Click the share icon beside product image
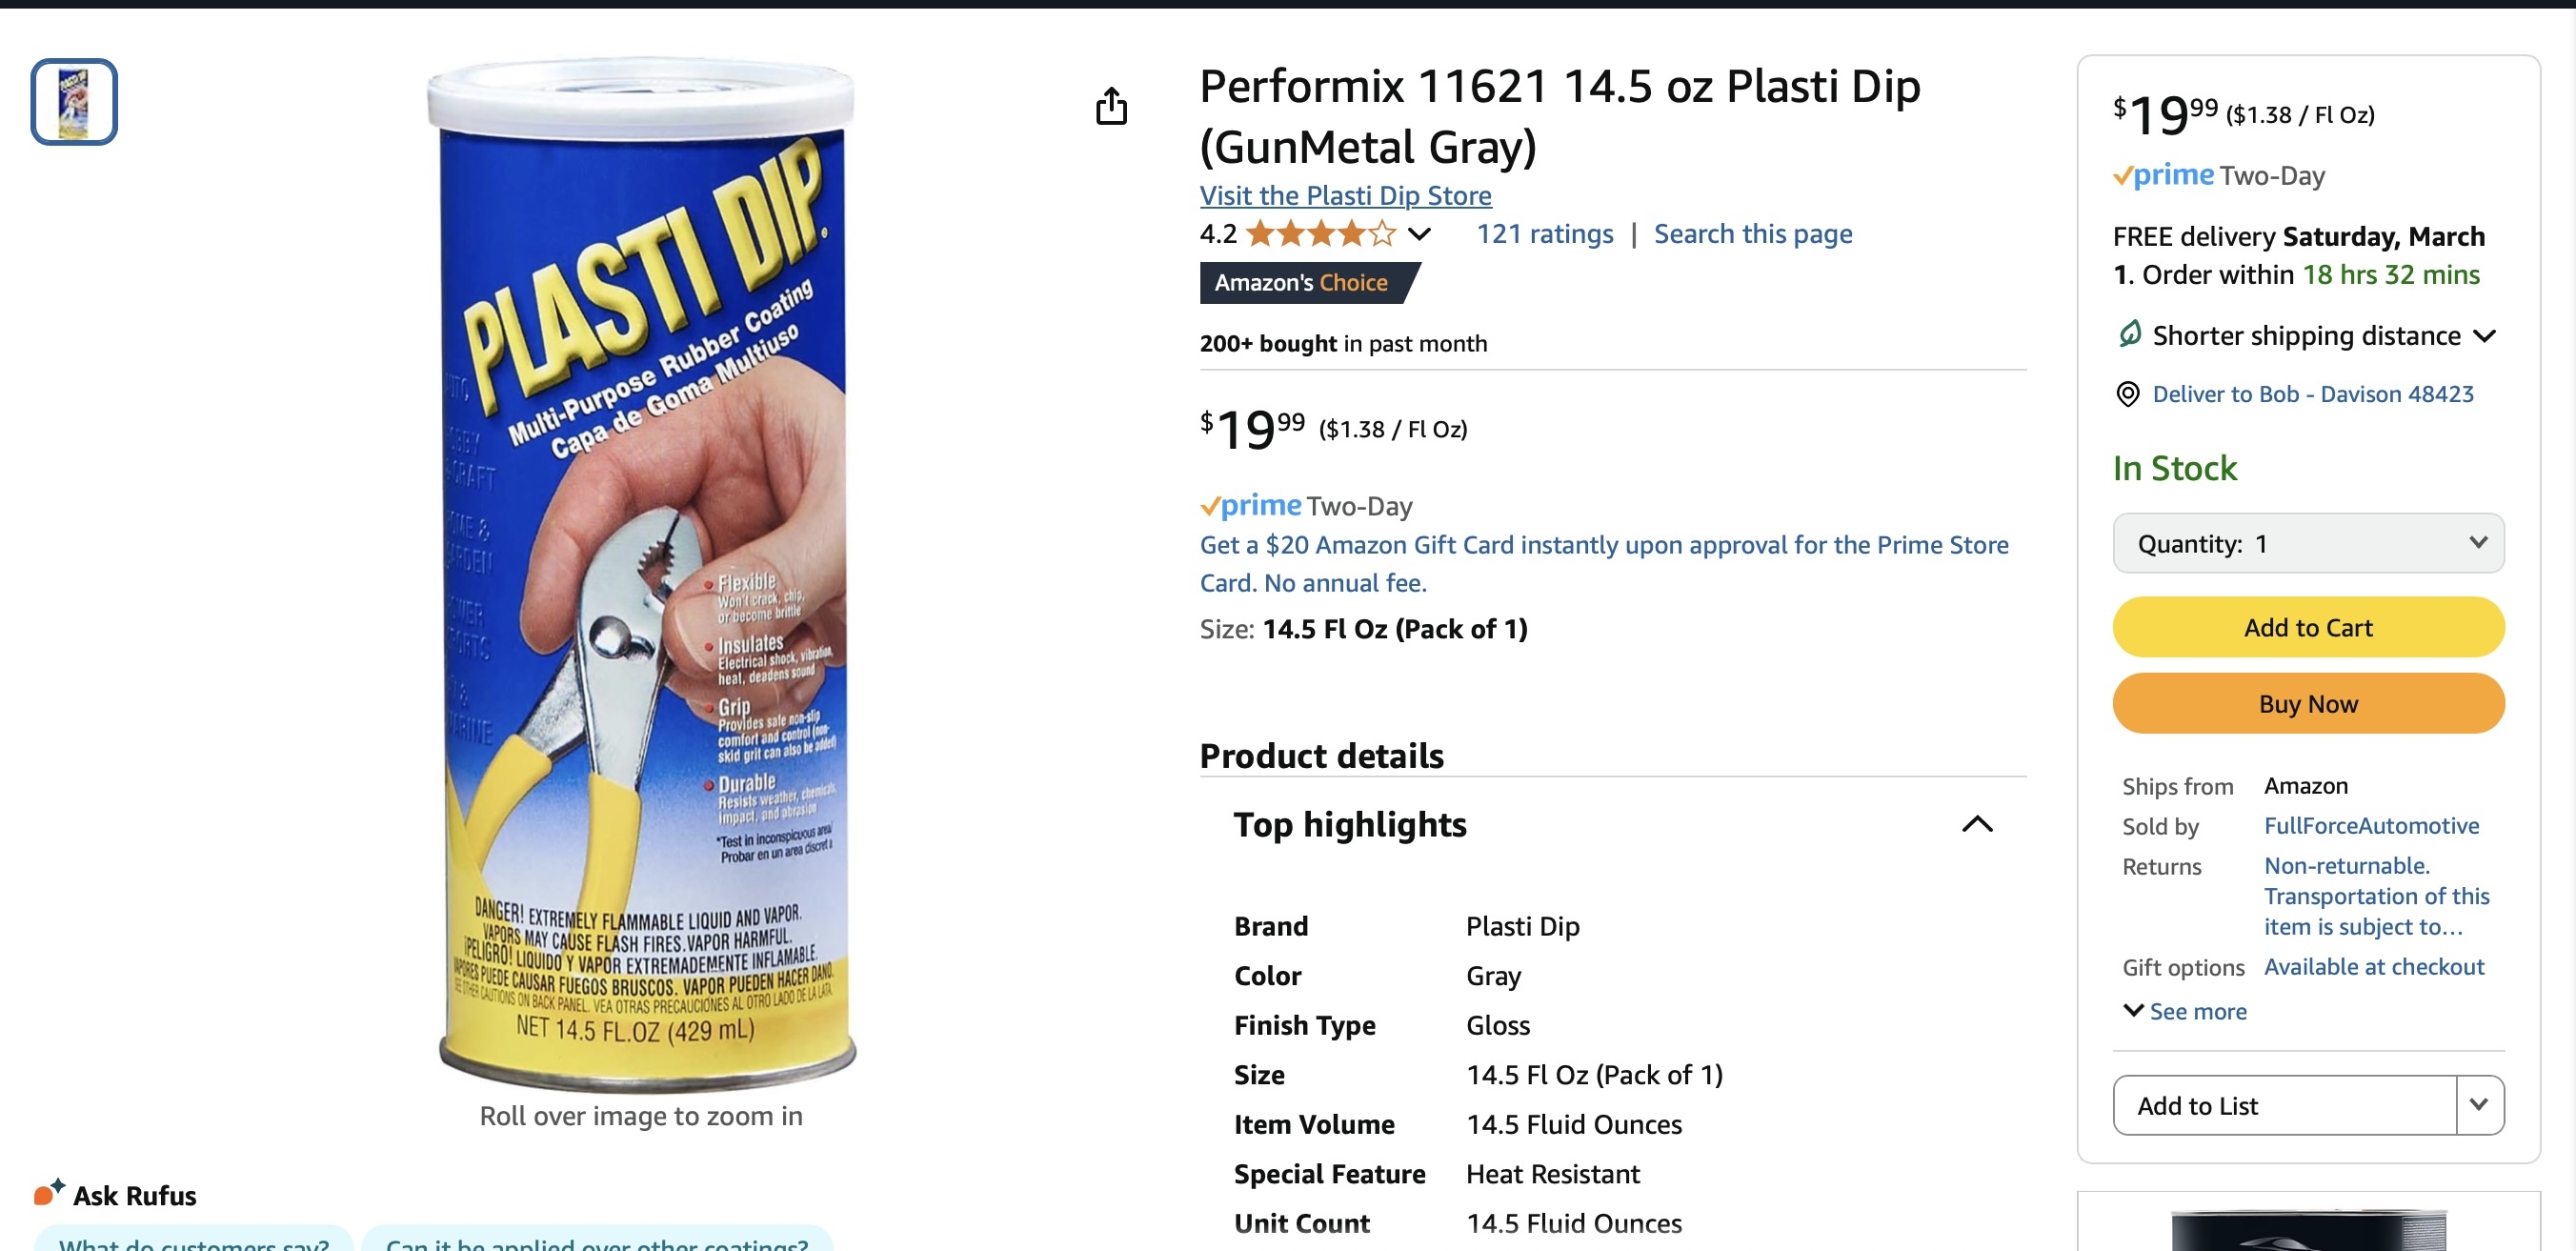The height and width of the screenshot is (1251, 2576). (x=1111, y=106)
